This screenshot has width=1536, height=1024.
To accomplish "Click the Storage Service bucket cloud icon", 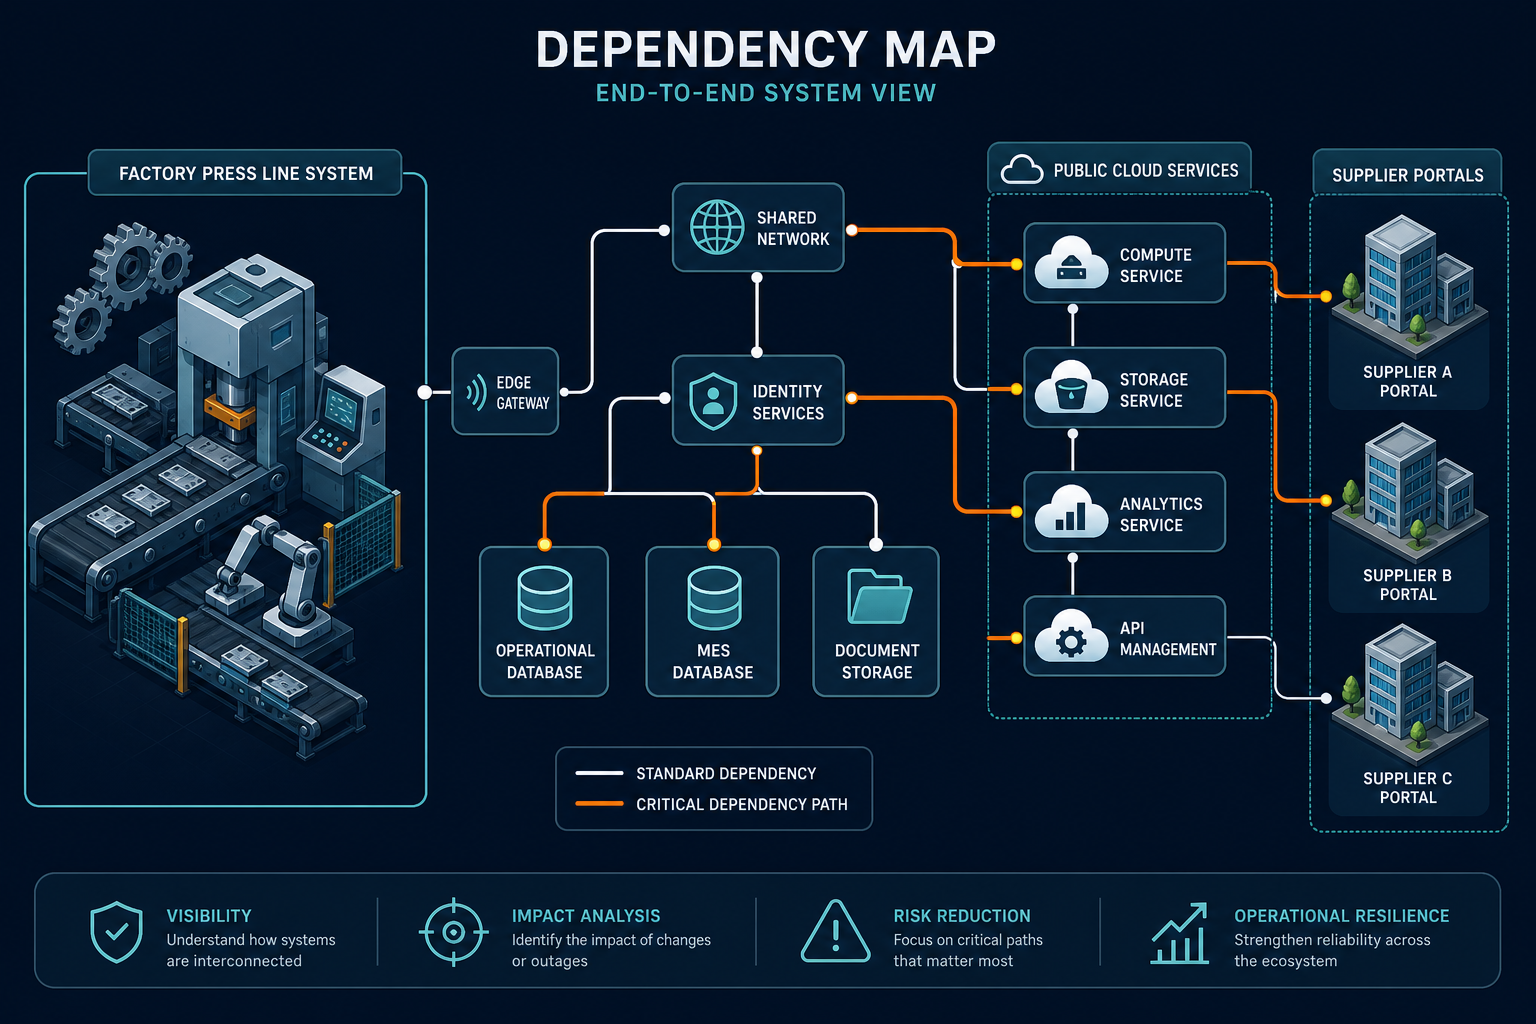I will 1071,387.
